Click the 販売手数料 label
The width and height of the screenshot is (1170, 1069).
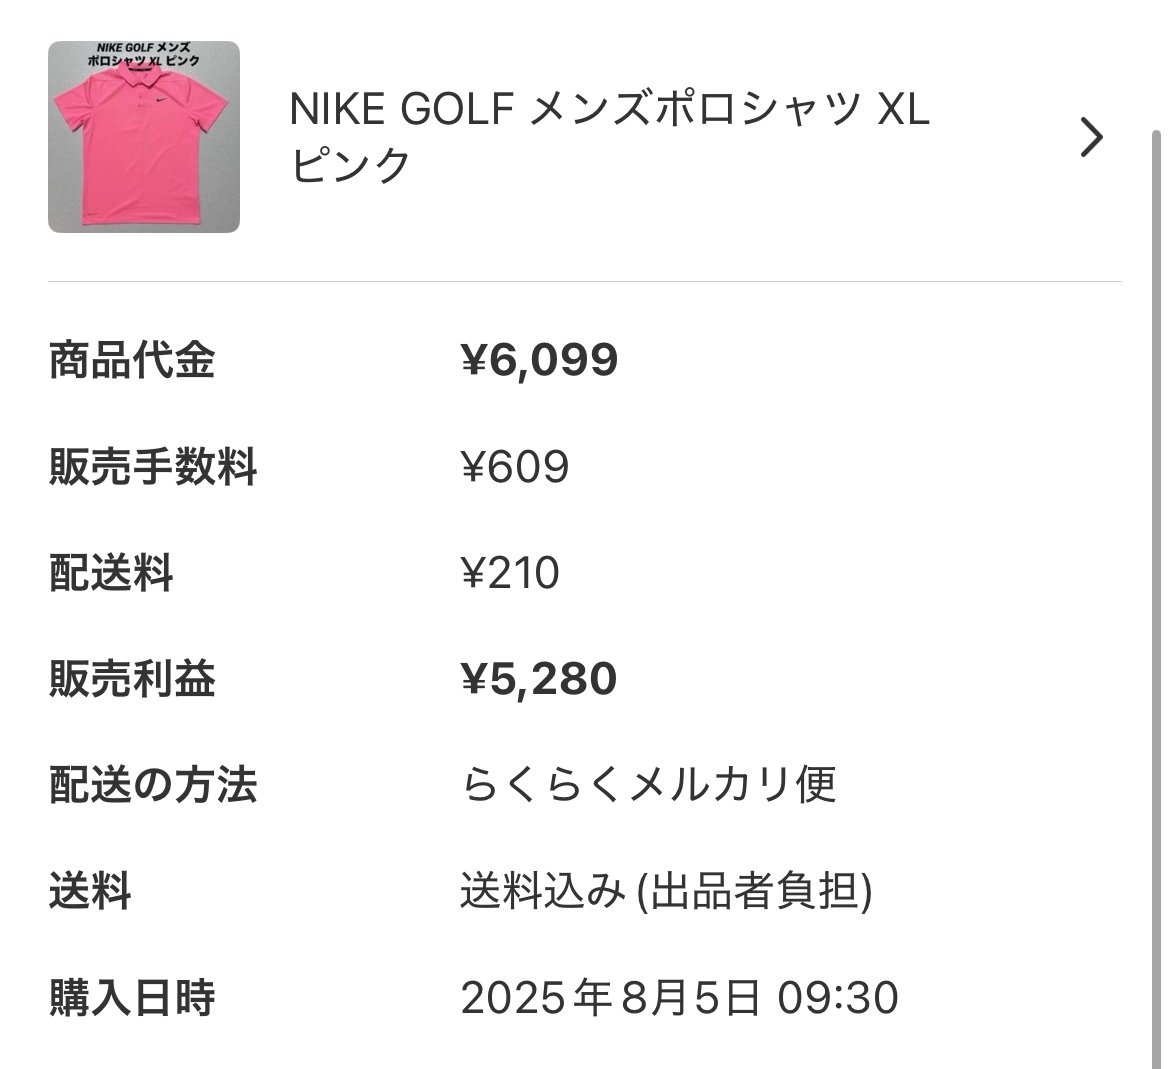click(153, 466)
